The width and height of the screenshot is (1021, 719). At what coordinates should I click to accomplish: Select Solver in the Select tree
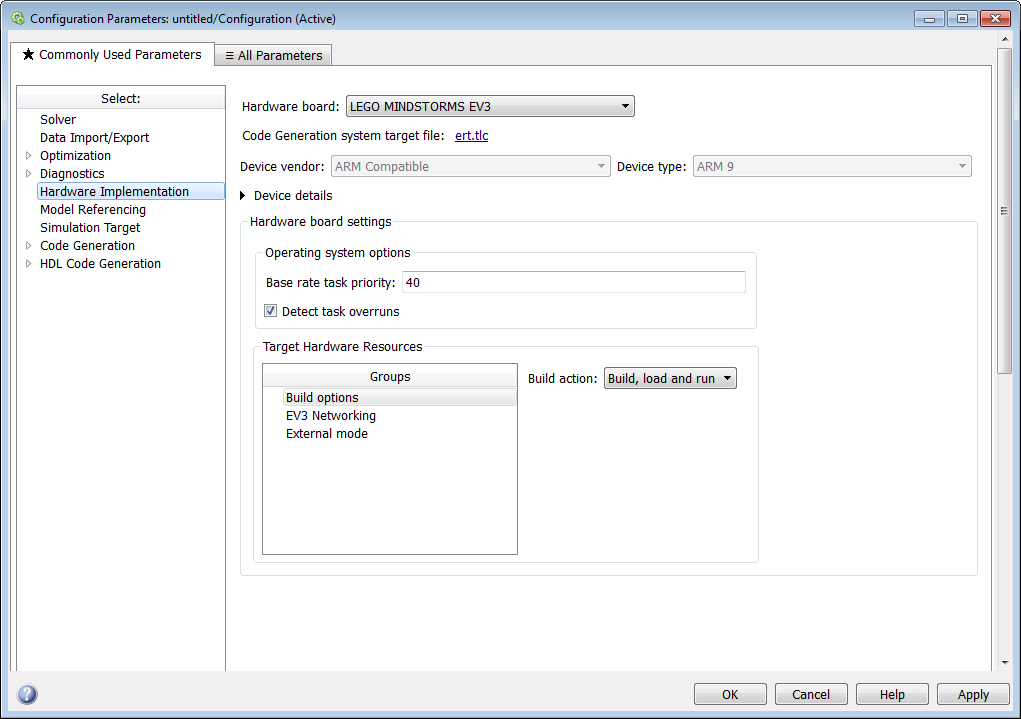[x=58, y=120]
